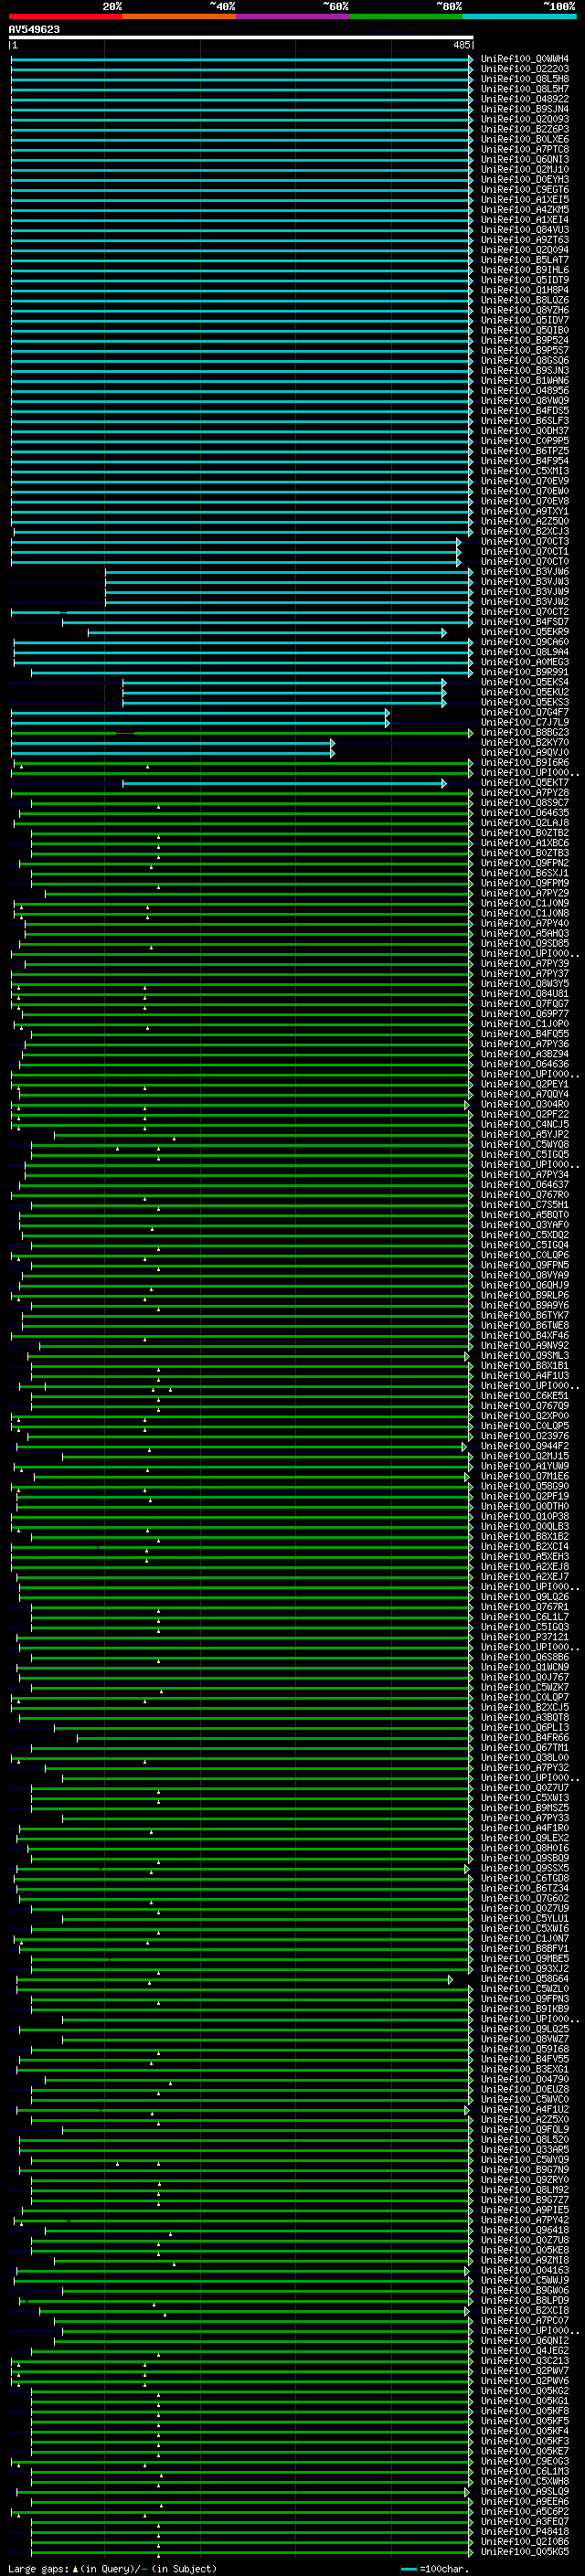The width and height of the screenshot is (585, 2576).
Task: Click the green ~80% identity legend segment
Action: 406,16
